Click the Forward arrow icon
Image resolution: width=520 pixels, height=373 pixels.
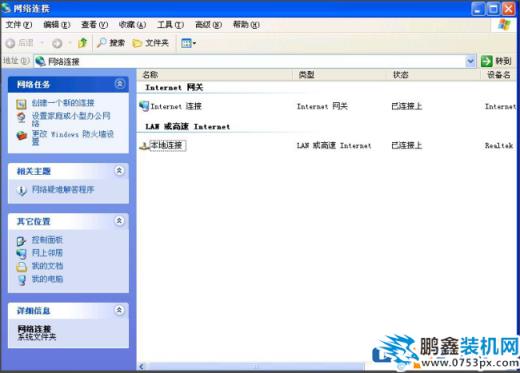pos(57,43)
